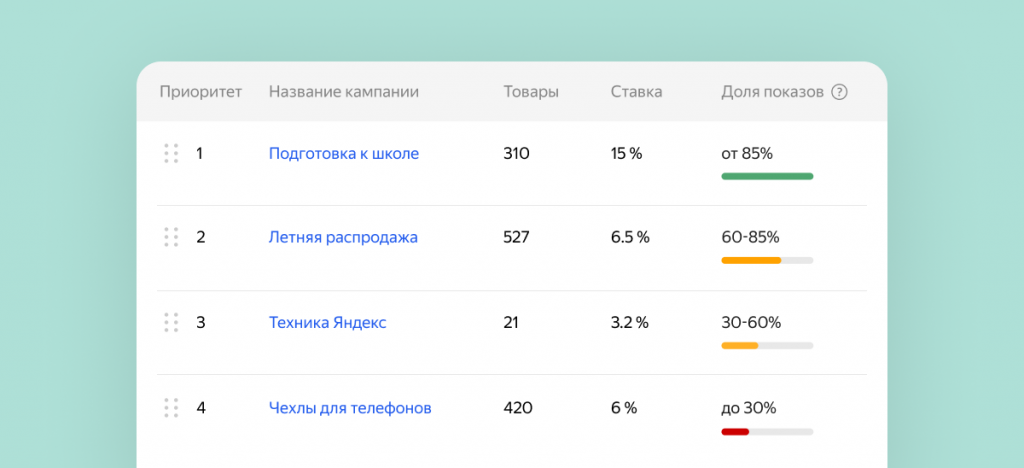Click the Название кампании column header
This screenshot has height=468, width=1024.
coord(344,92)
